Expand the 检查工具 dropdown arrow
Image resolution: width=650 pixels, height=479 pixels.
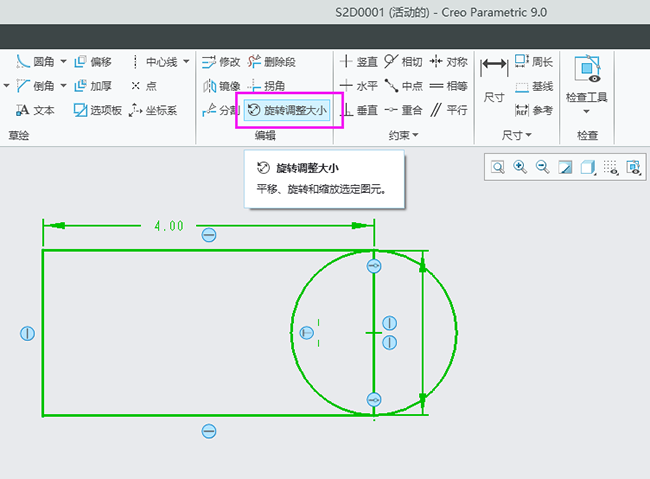(586, 111)
